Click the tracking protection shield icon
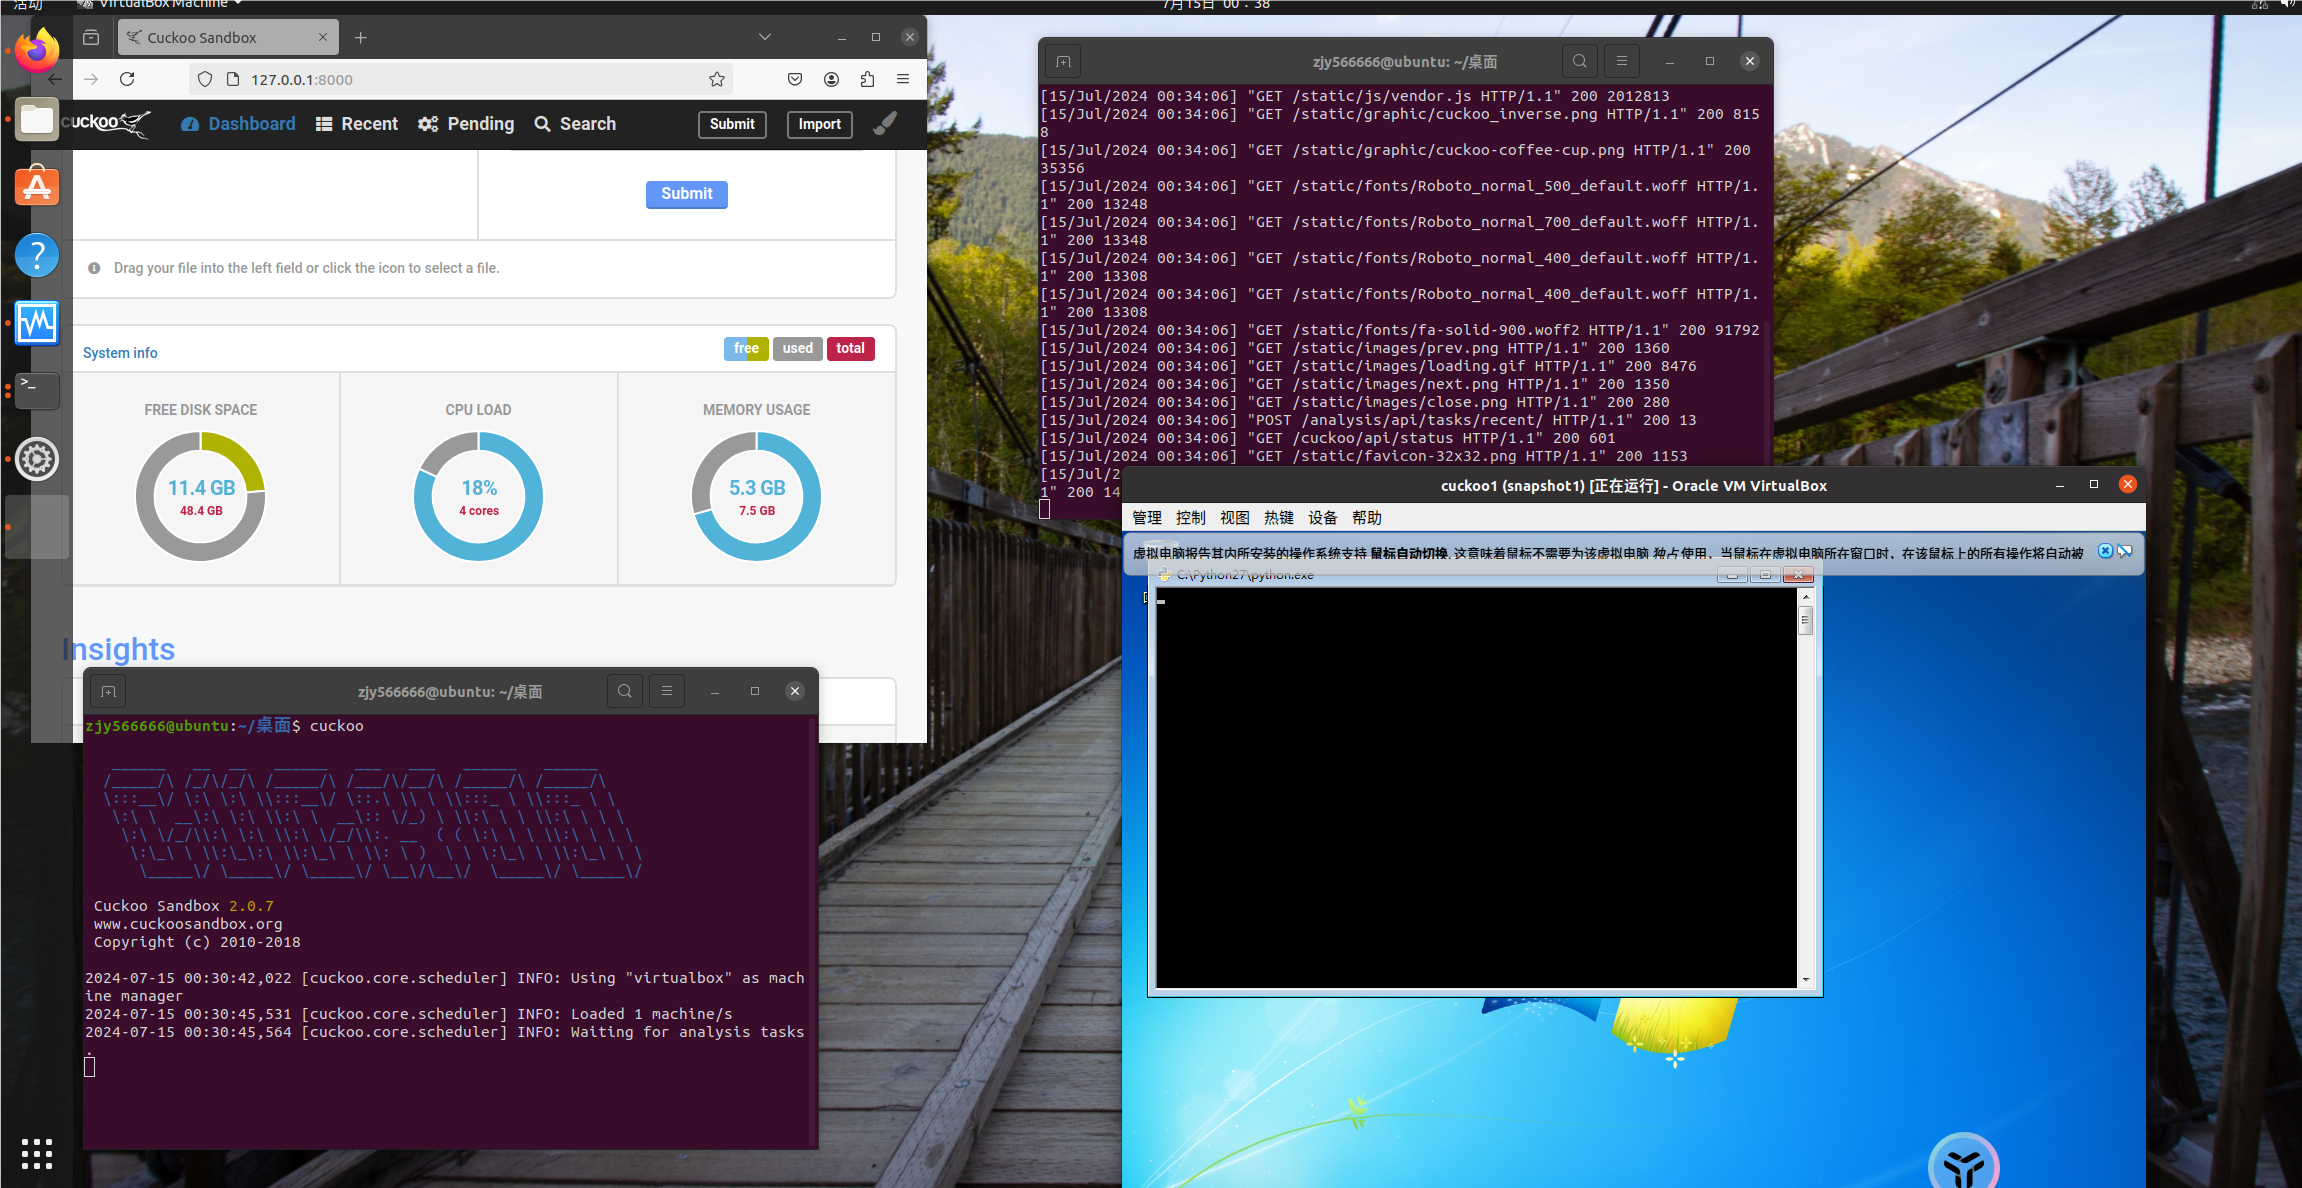The image size is (2302, 1188). pyautogui.click(x=205, y=79)
